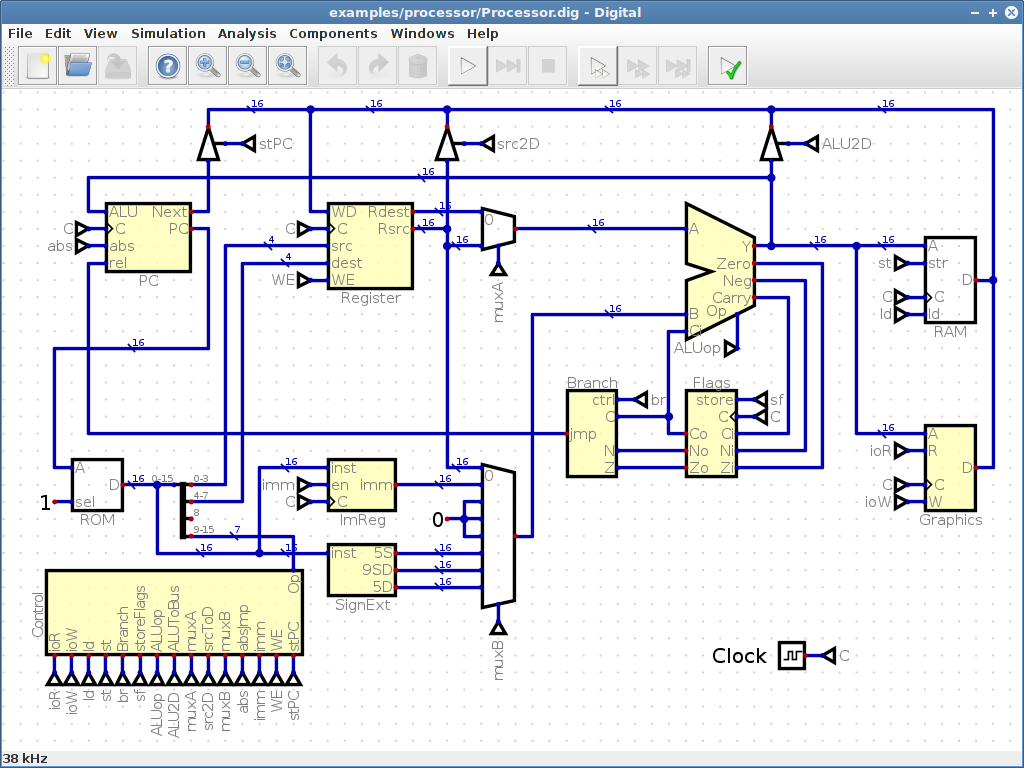
Task: Select the ROM component in the circuit
Action: (97, 483)
